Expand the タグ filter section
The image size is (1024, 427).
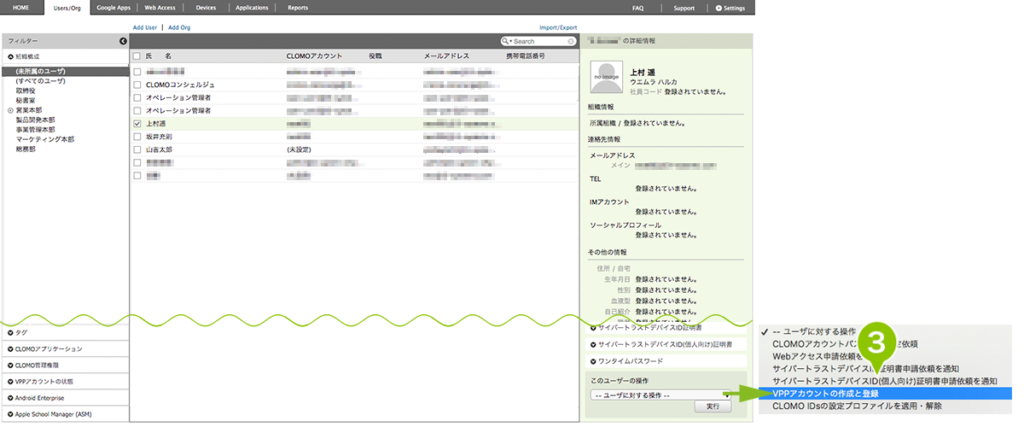click(11, 332)
